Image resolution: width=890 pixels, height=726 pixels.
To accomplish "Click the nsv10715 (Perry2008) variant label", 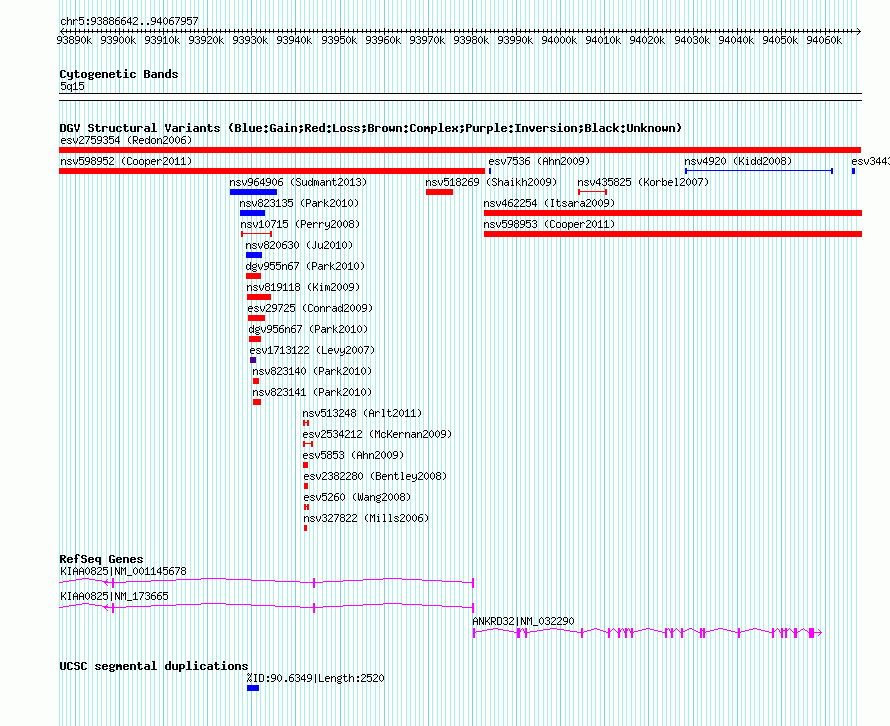I will [300, 224].
